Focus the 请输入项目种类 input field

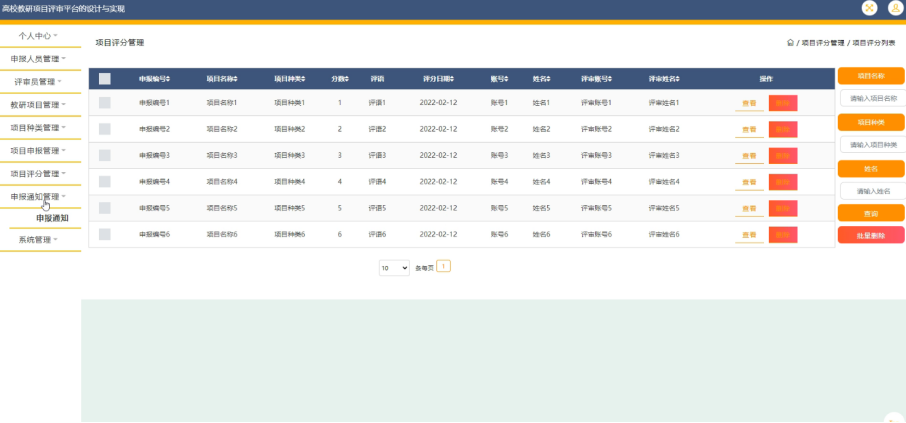point(872,144)
